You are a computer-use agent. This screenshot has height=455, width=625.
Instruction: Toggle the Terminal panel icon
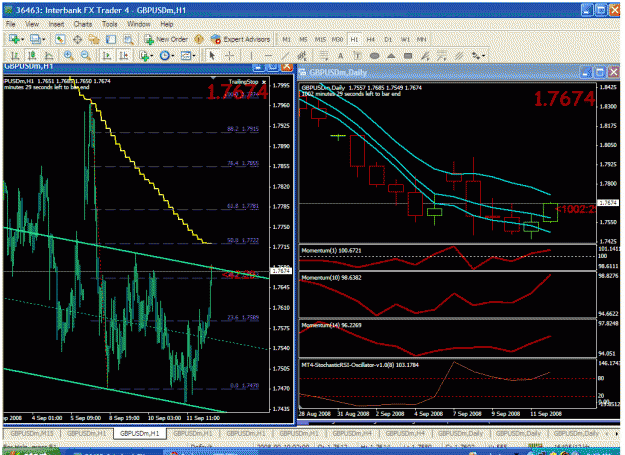111,39
